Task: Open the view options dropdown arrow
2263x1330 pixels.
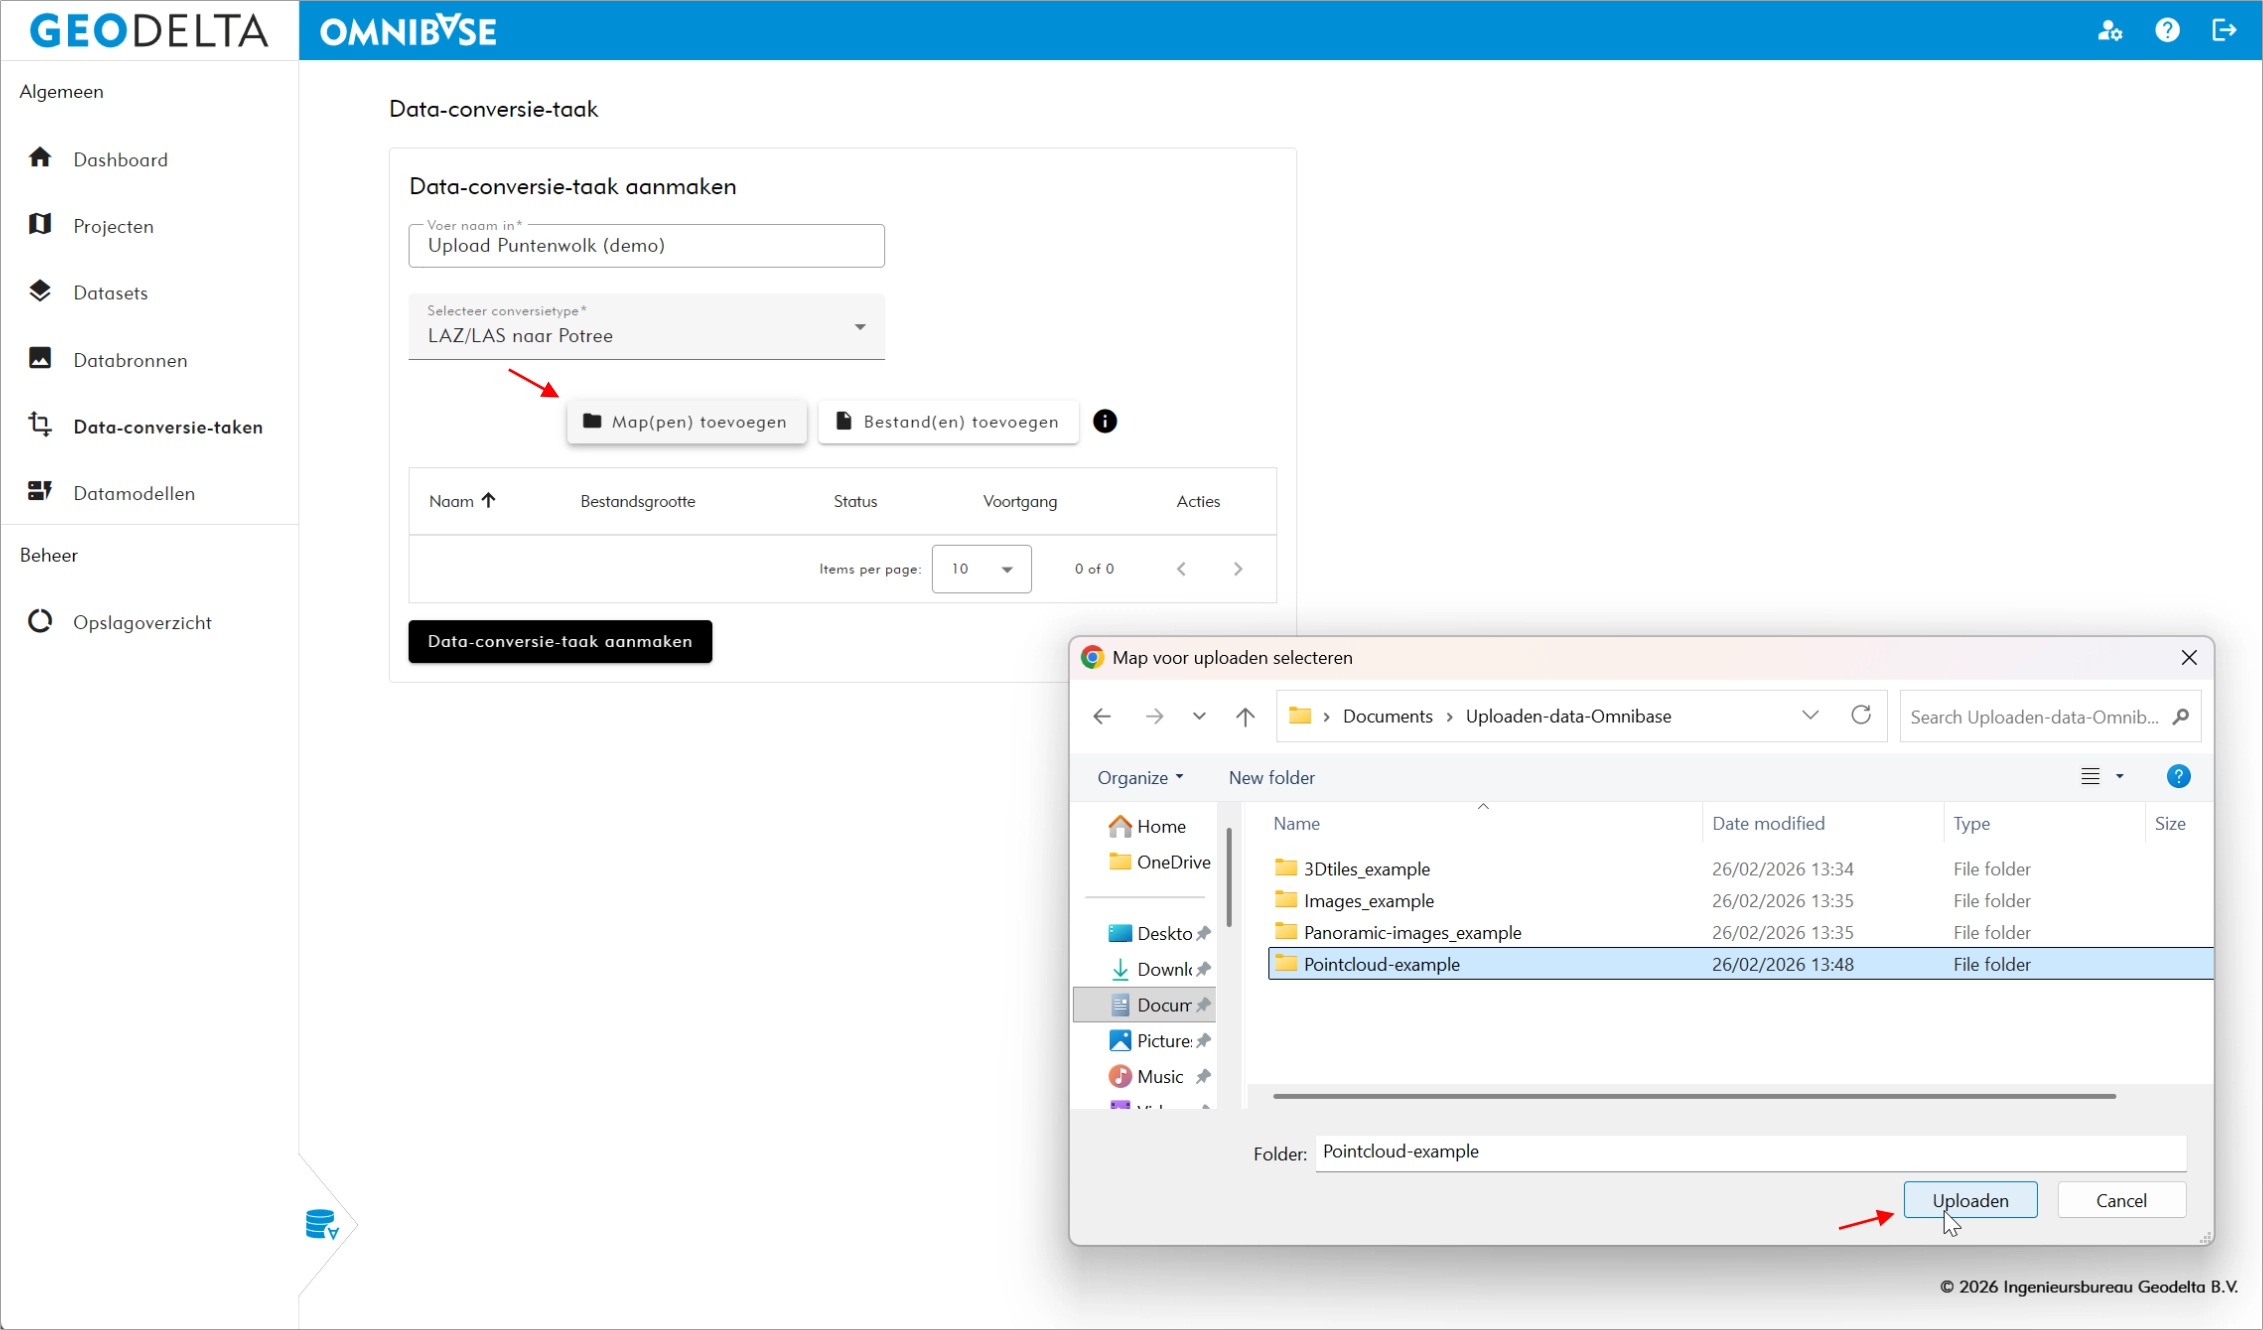Action: coord(2119,777)
